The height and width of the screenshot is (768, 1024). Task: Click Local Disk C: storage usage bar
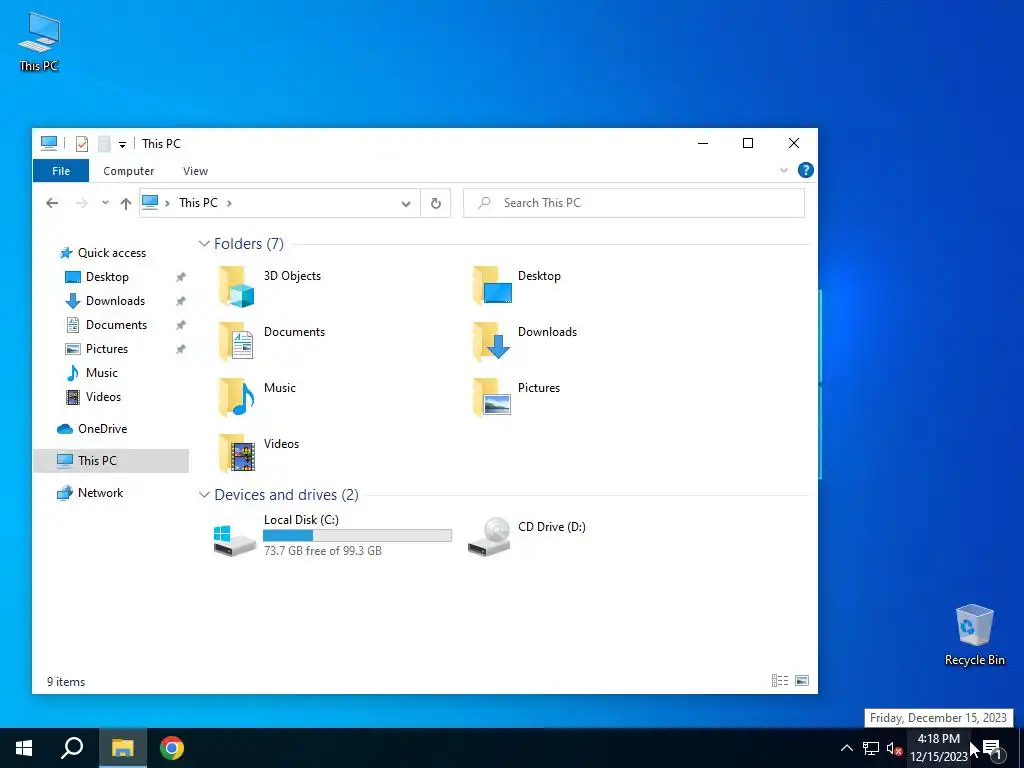[357, 536]
